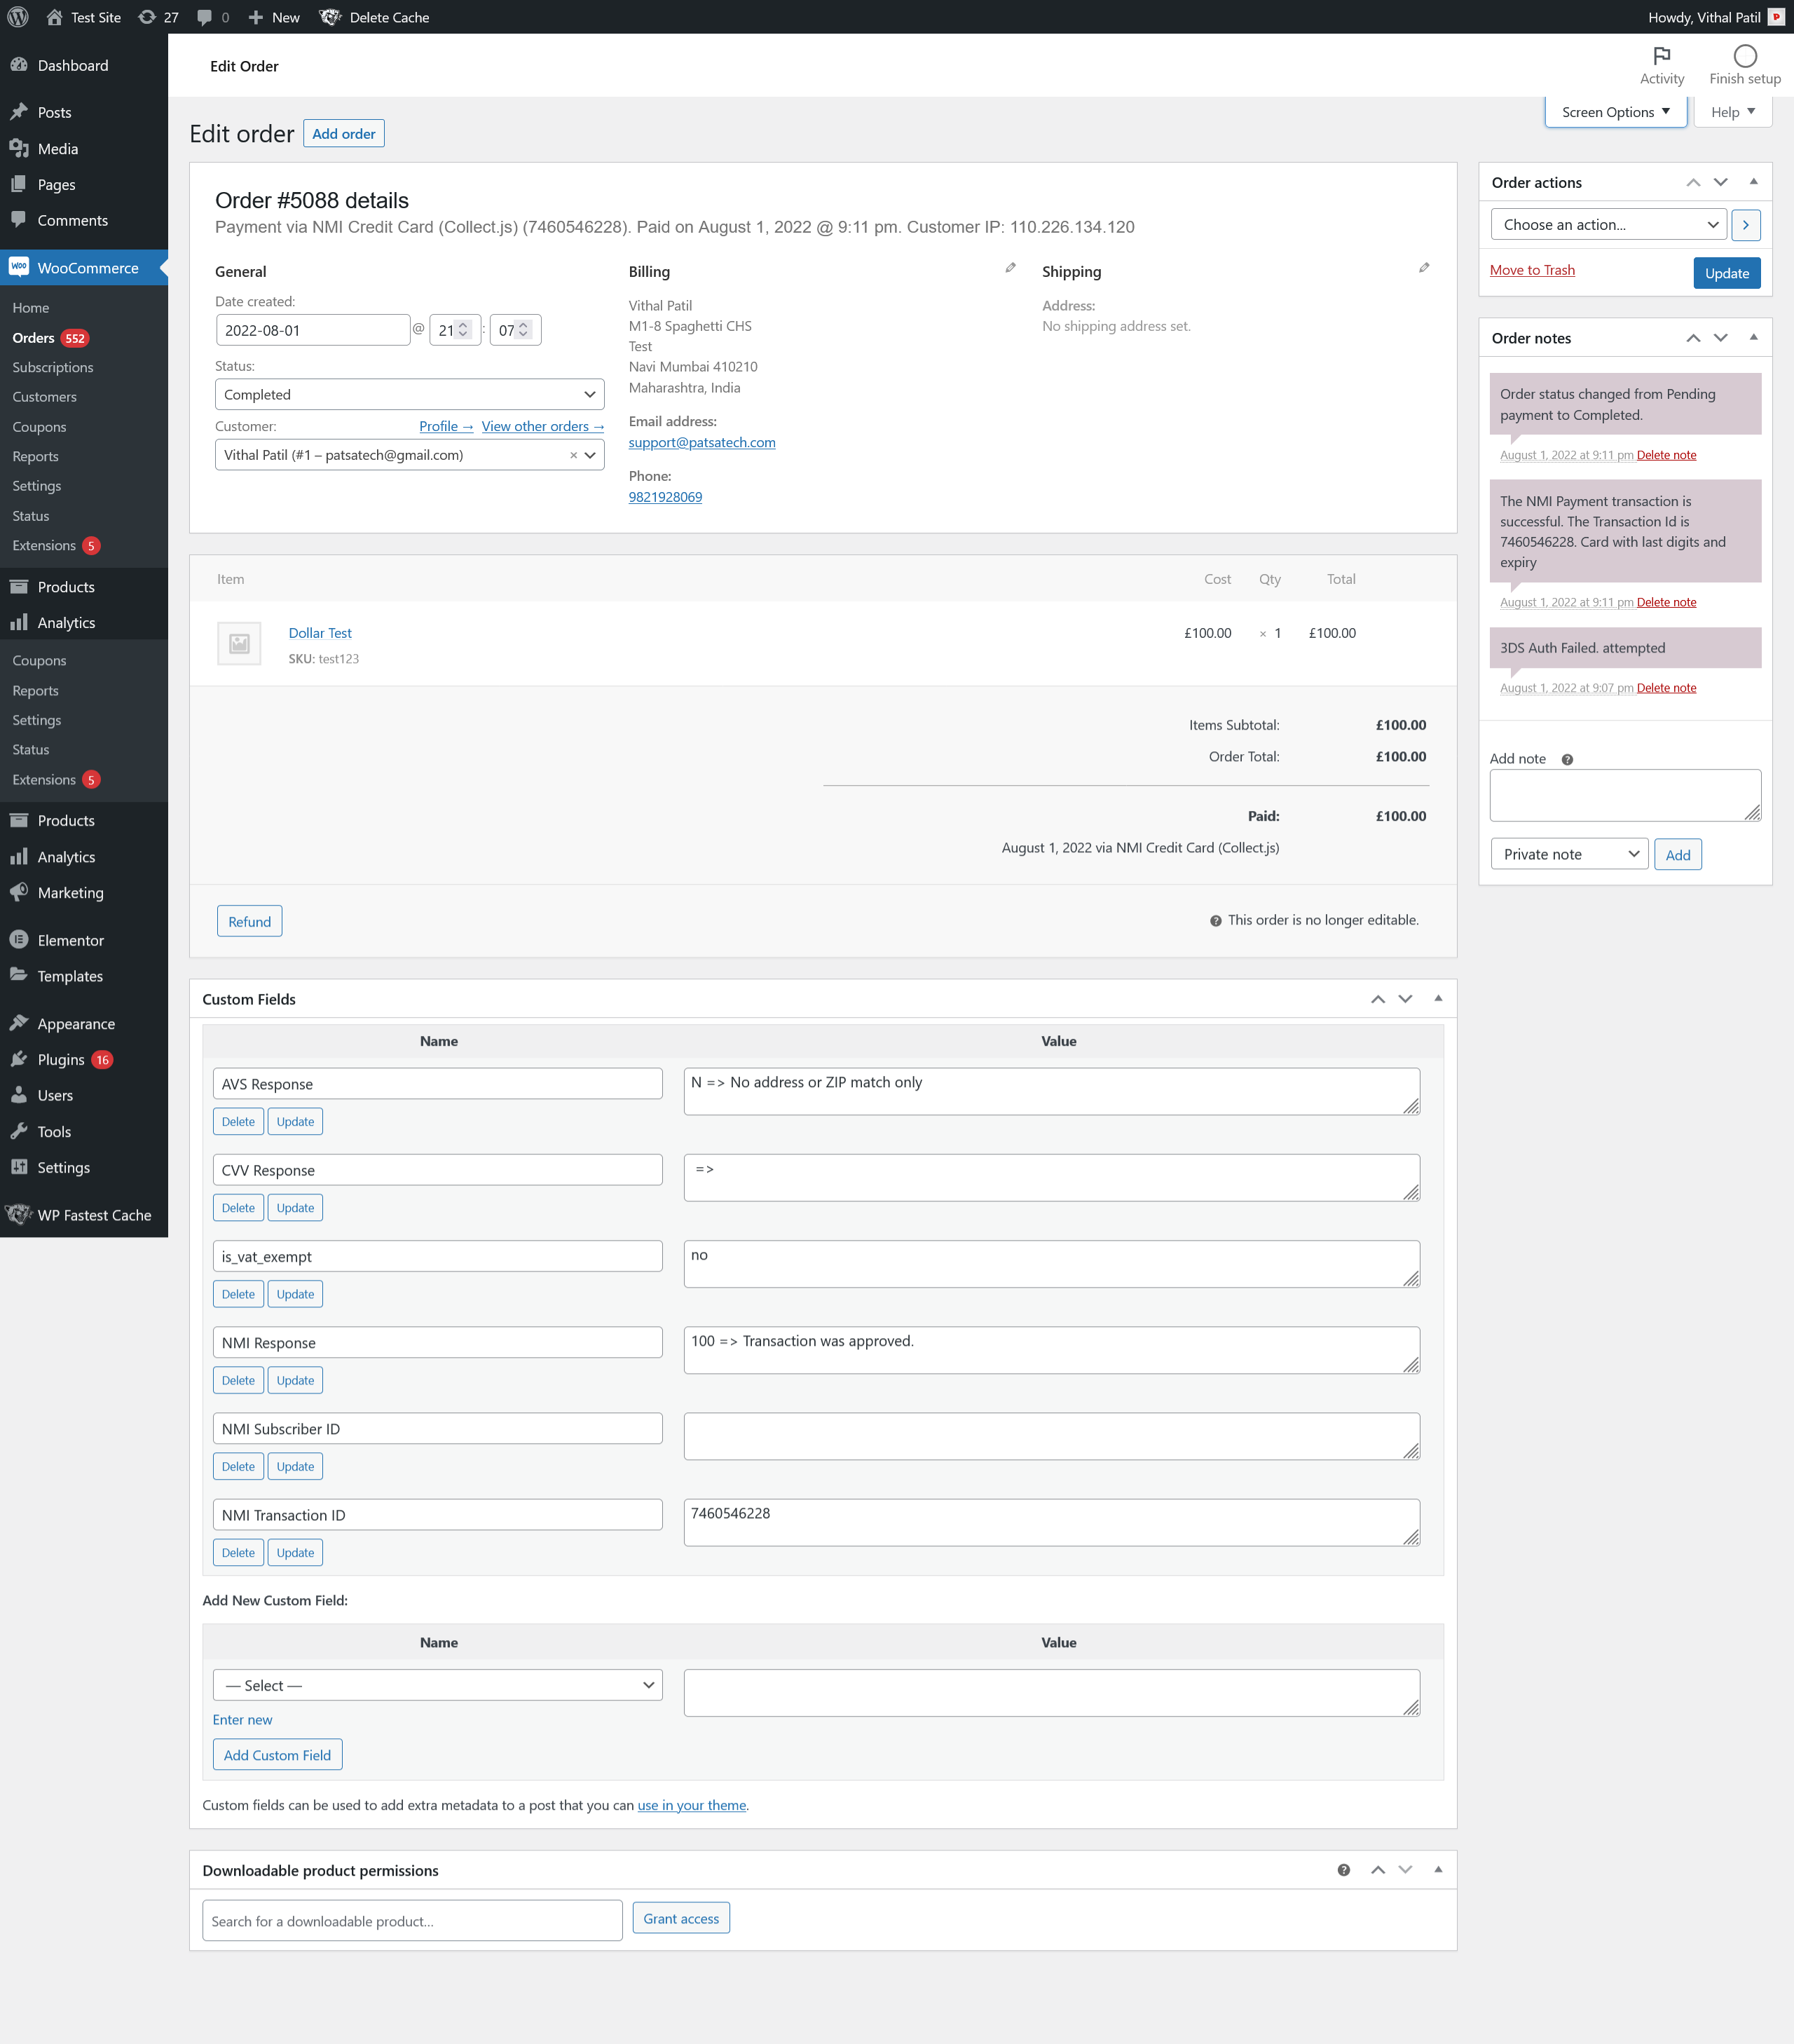
Task: Click View other orders link
Action: click(543, 426)
